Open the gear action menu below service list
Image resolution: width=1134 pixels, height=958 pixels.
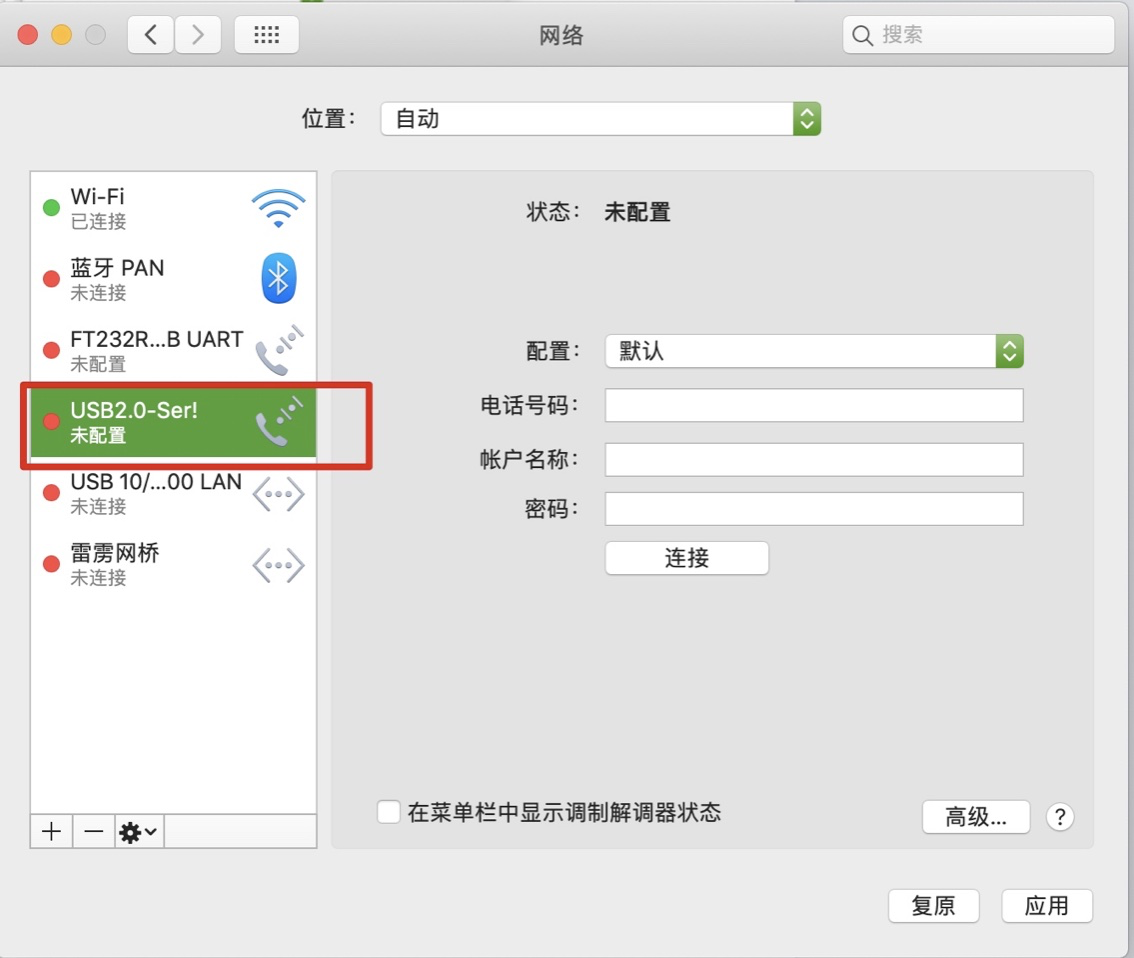pyautogui.click(x=138, y=831)
